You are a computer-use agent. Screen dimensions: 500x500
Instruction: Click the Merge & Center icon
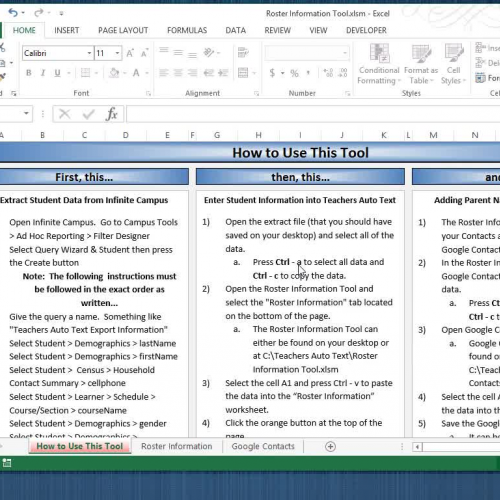243,73
